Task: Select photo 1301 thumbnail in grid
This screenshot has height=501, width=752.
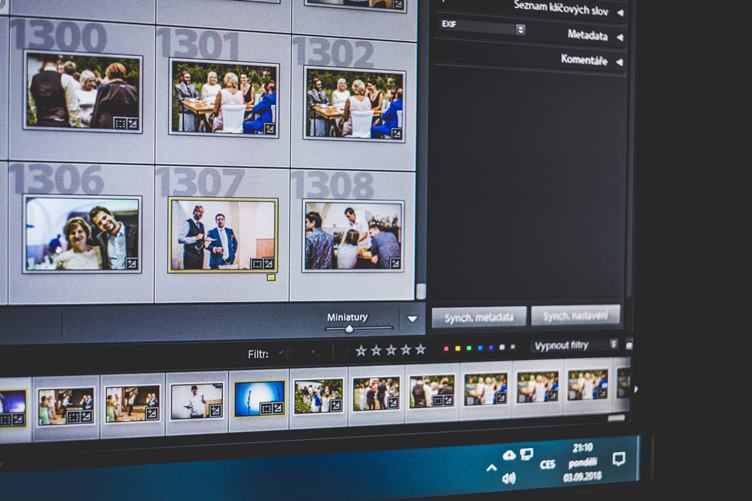Action: click(x=224, y=98)
